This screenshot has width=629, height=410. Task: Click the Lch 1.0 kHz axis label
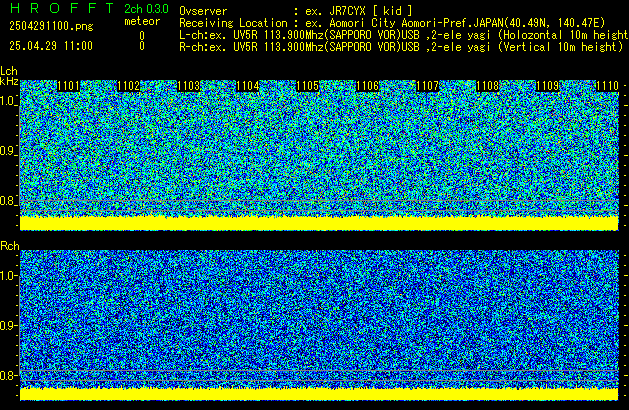tap(8, 101)
